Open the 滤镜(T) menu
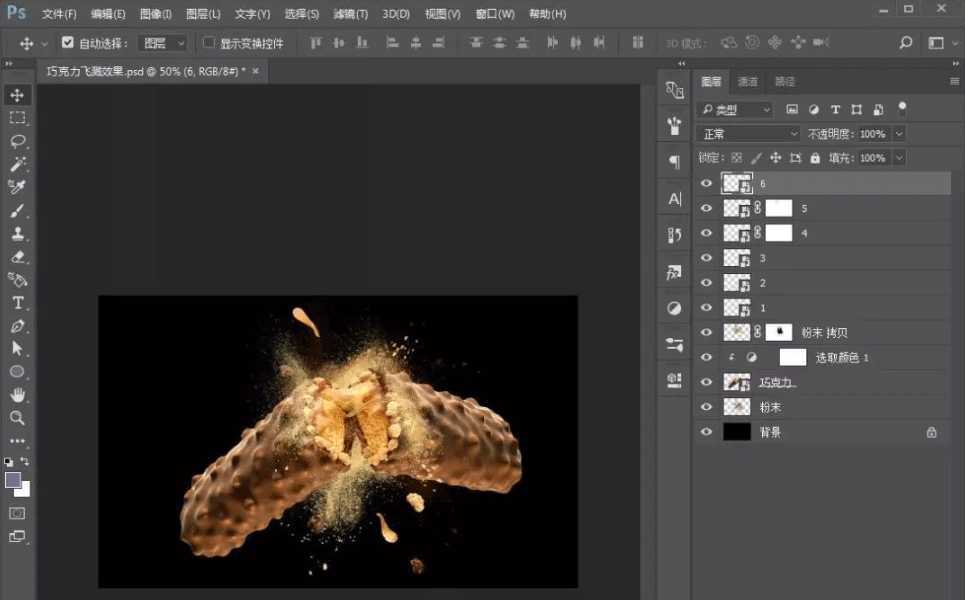This screenshot has width=965, height=600. pos(350,14)
